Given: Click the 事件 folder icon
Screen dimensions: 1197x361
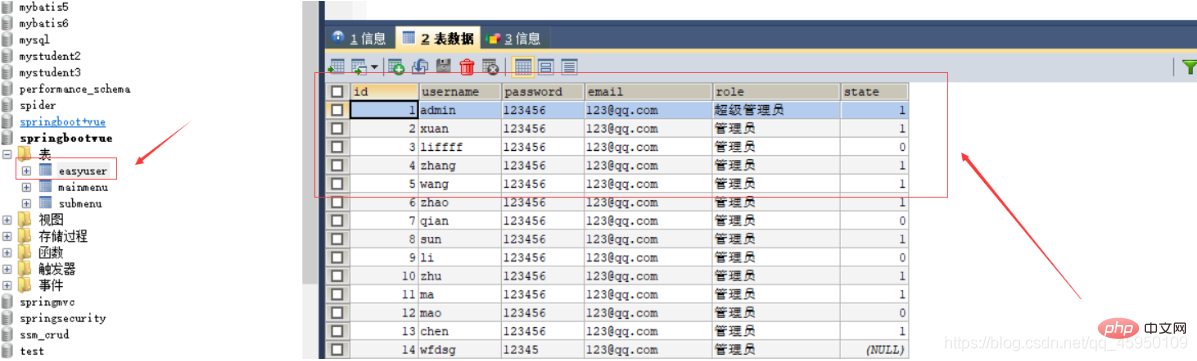Looking at the screenshot, I should [x=24, y=285].
